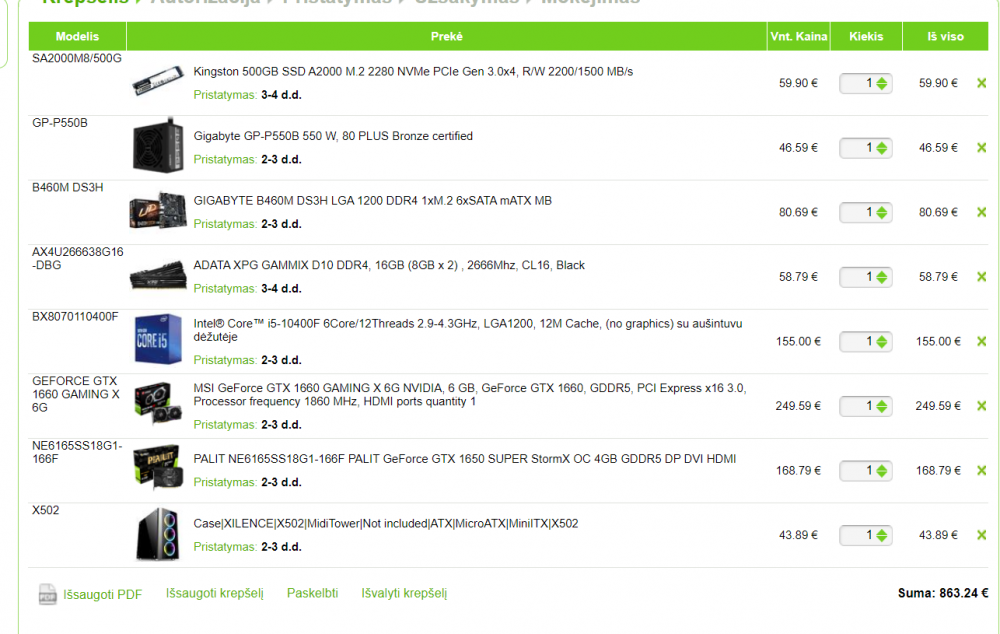Click Išsaugoti krepšelį link
Screen dimensions: 1000x634
(214, 593)
